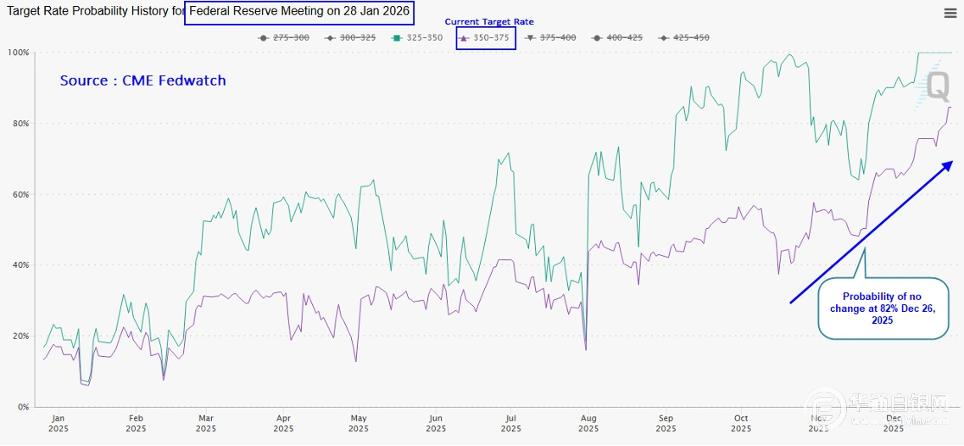Open the chart hamburger menu
The width and height of the screenshot is (964, 446).
pyautogui.click(x=949, y=13)
